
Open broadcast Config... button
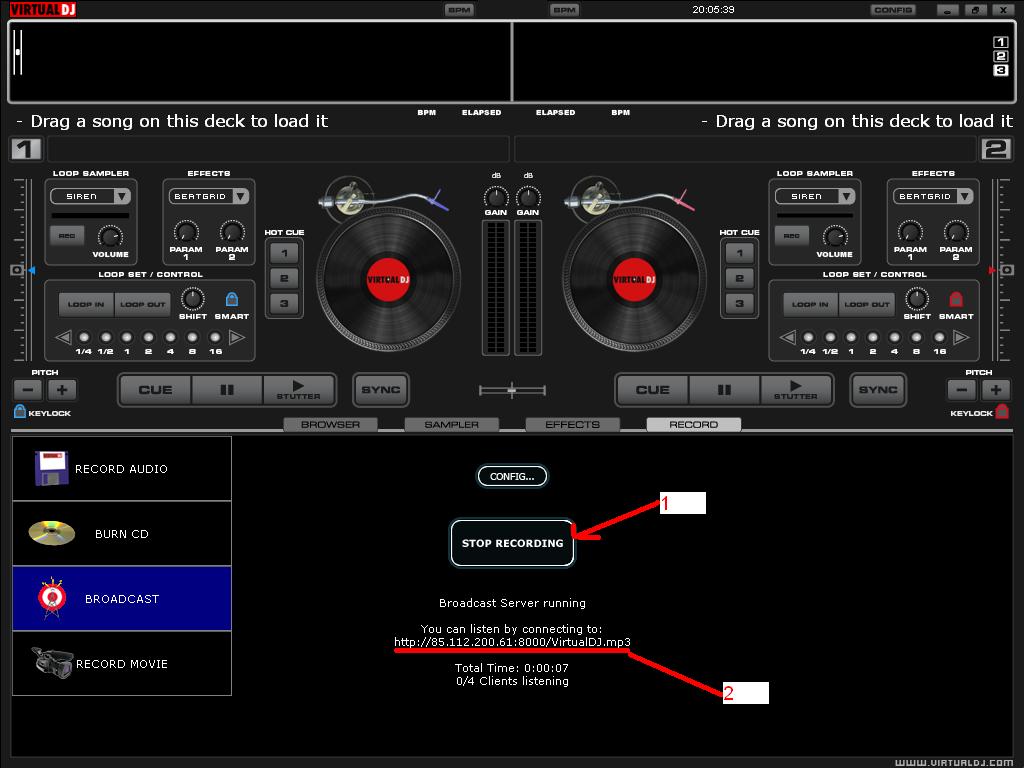(513, 476)
